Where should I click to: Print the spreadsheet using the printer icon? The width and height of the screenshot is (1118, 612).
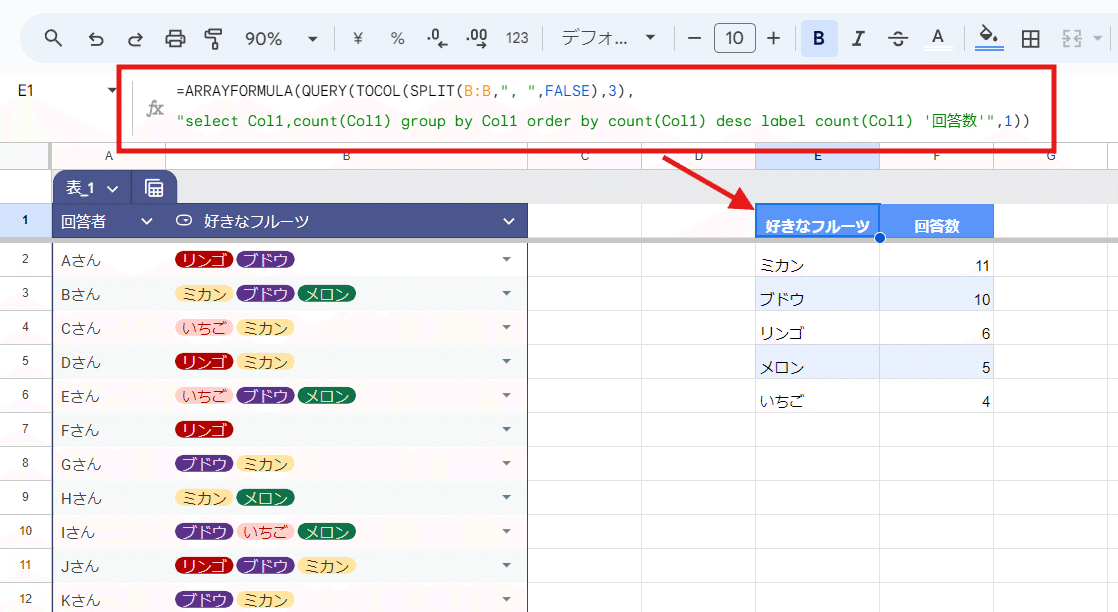pyautogui.click(x=175, y=39)
